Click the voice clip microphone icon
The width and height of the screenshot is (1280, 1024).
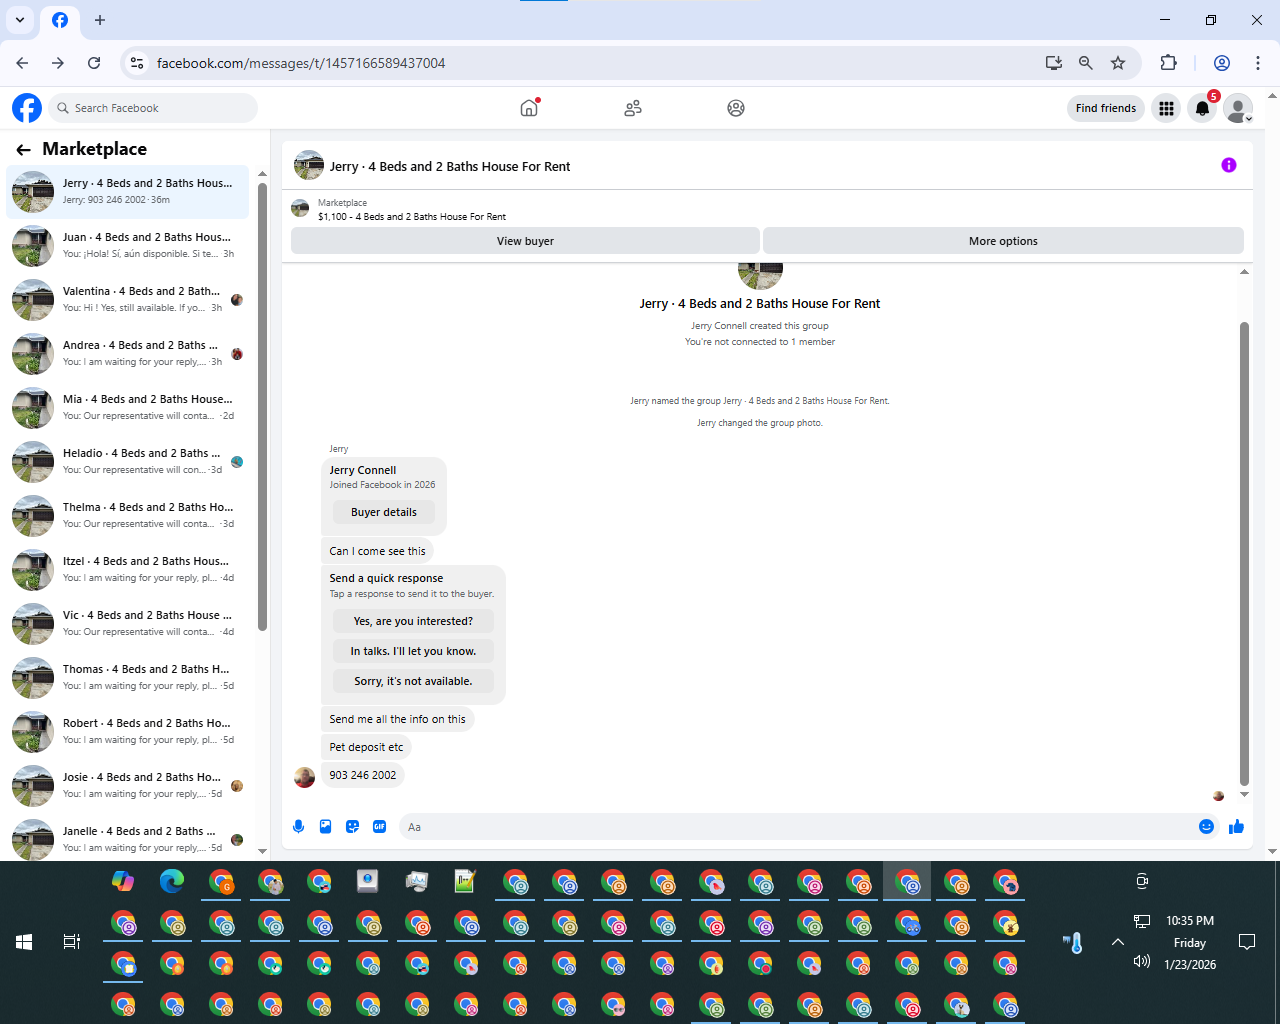point(298,826)
